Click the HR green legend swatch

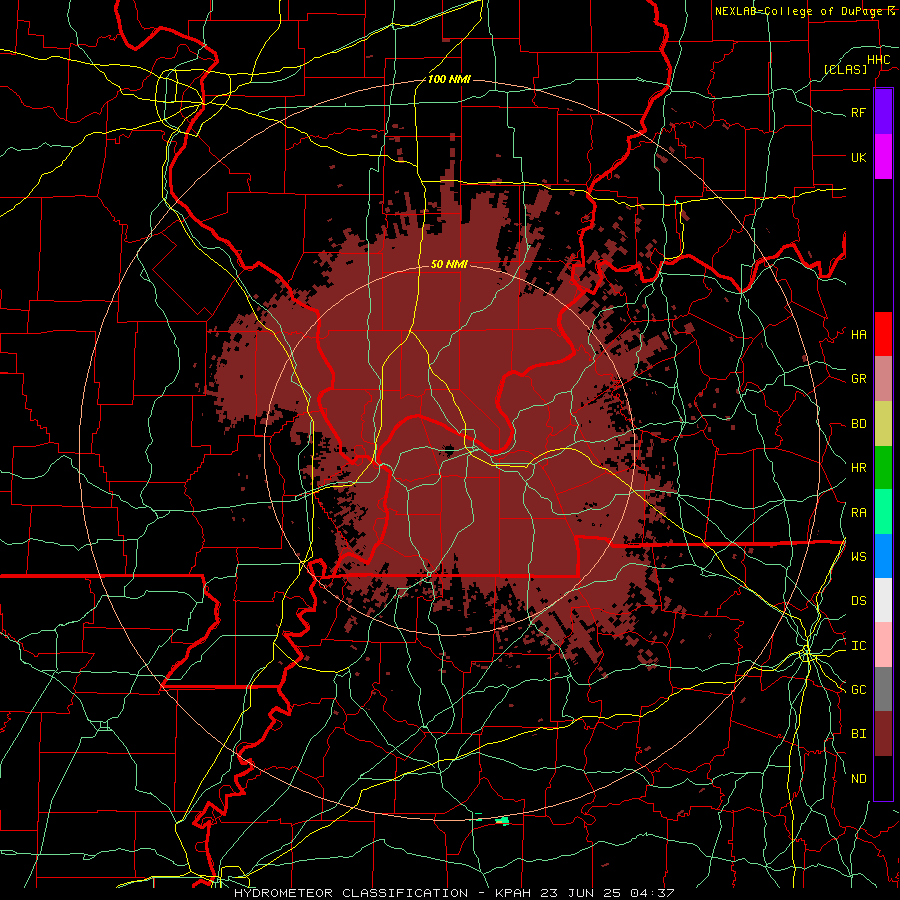883,468
